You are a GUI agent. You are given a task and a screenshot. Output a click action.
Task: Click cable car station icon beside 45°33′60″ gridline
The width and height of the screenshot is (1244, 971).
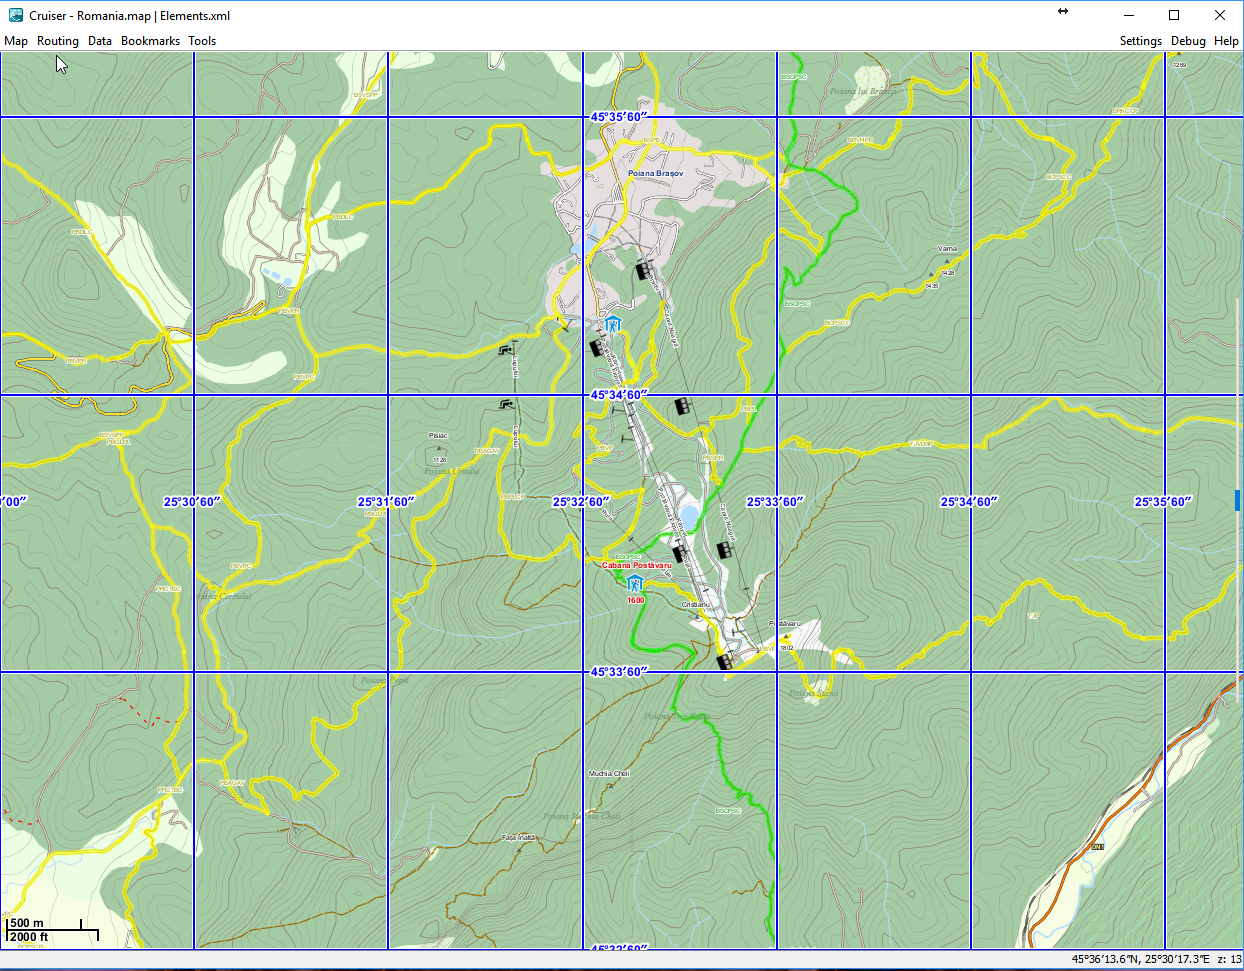coord(725,661)
